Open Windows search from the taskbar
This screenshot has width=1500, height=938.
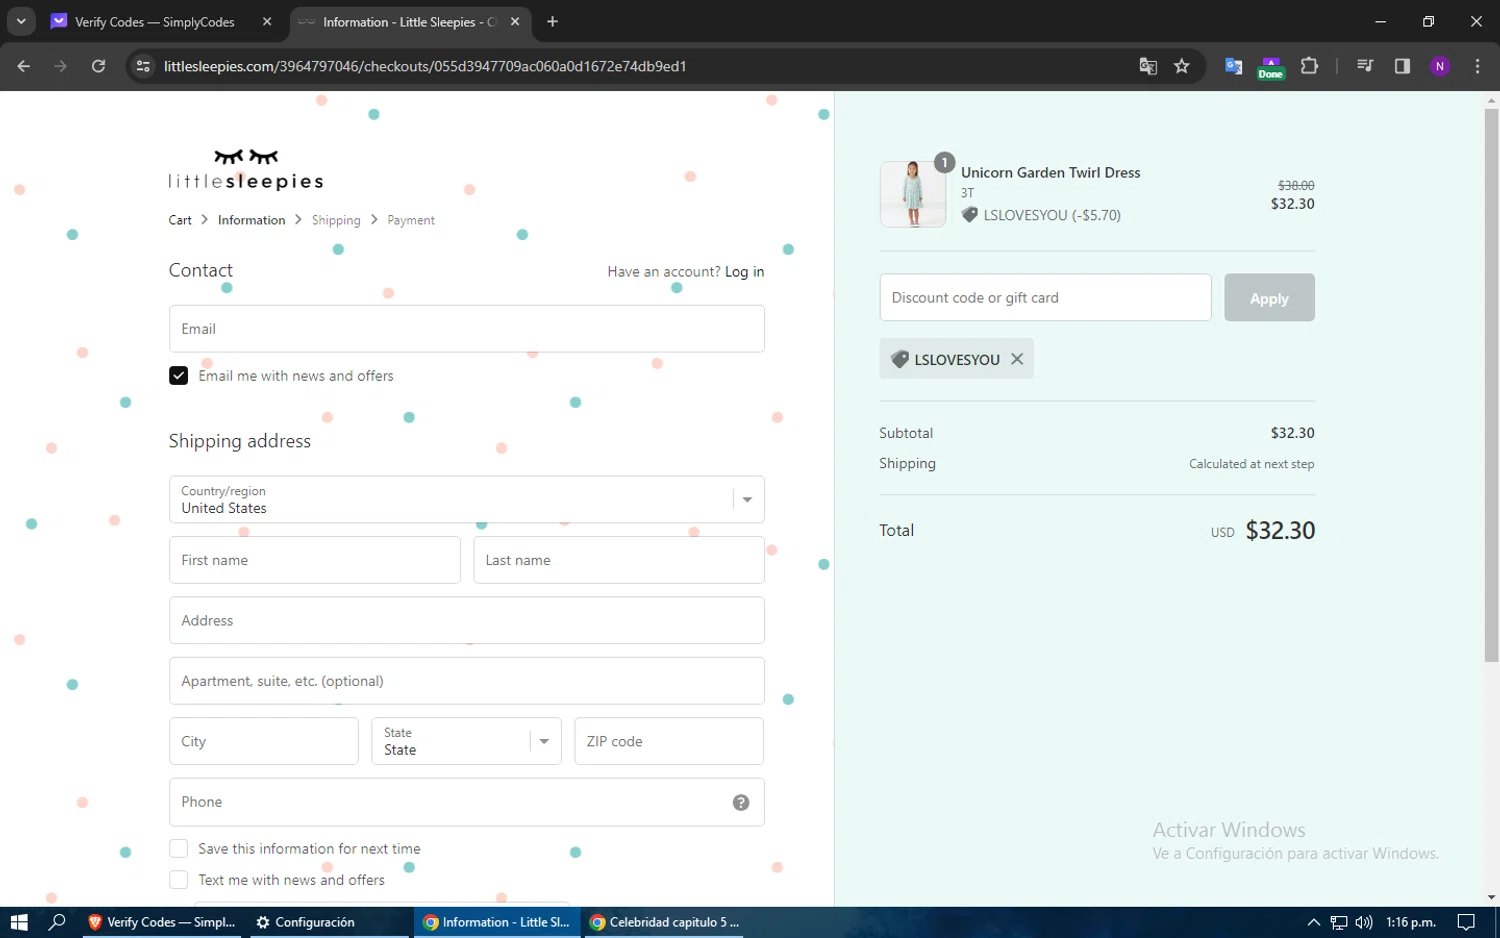pos(57,922)
